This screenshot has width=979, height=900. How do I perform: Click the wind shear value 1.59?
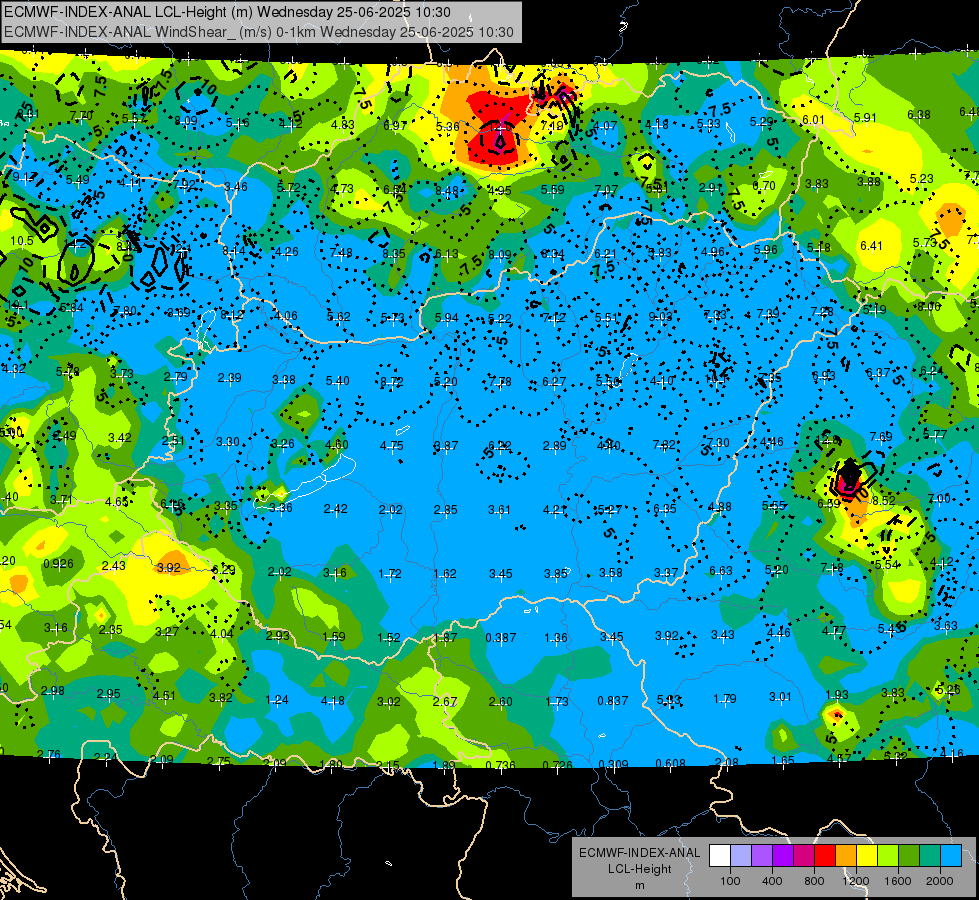(x=333, y=637)
